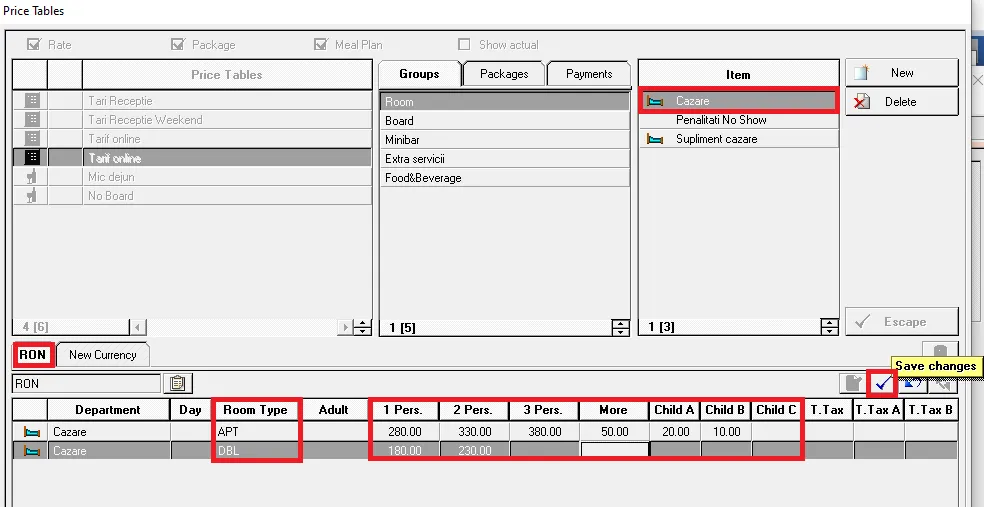Toggle the Meal Plan checkbox
Viewport: 984px width, 507px height.
(321, 45)
